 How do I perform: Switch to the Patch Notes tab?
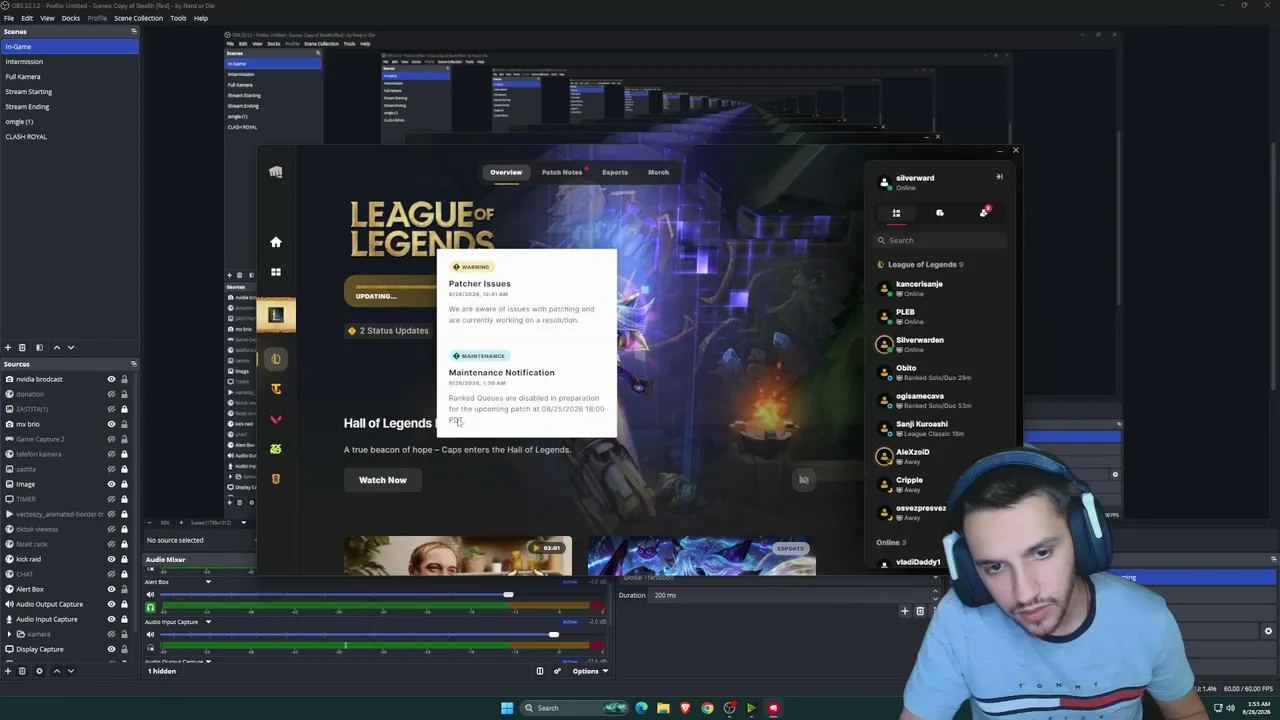(562, 172)
